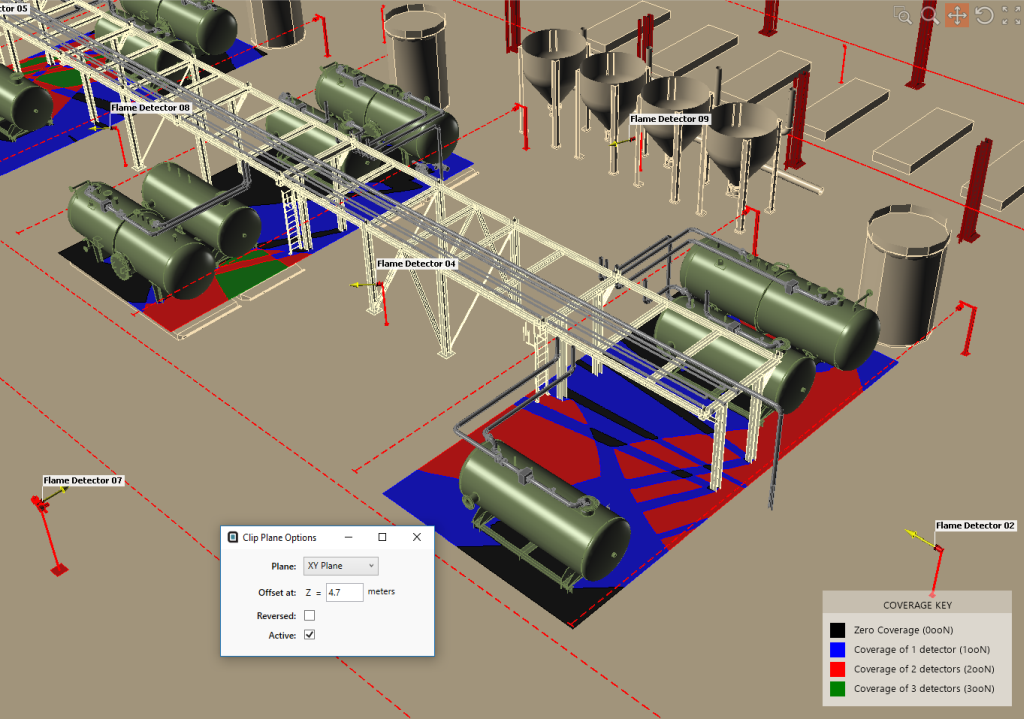The image size is (1024, 719).
Task: Select the green Coverage of 3 detectors swatch
Action: 836,688
